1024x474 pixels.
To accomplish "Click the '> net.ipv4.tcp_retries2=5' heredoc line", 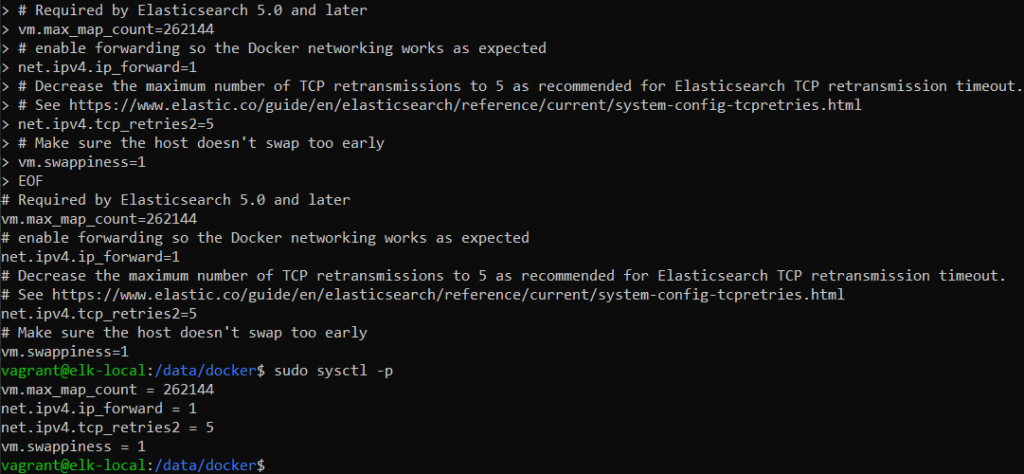I will pyautogui.click(x=108, y=124).
